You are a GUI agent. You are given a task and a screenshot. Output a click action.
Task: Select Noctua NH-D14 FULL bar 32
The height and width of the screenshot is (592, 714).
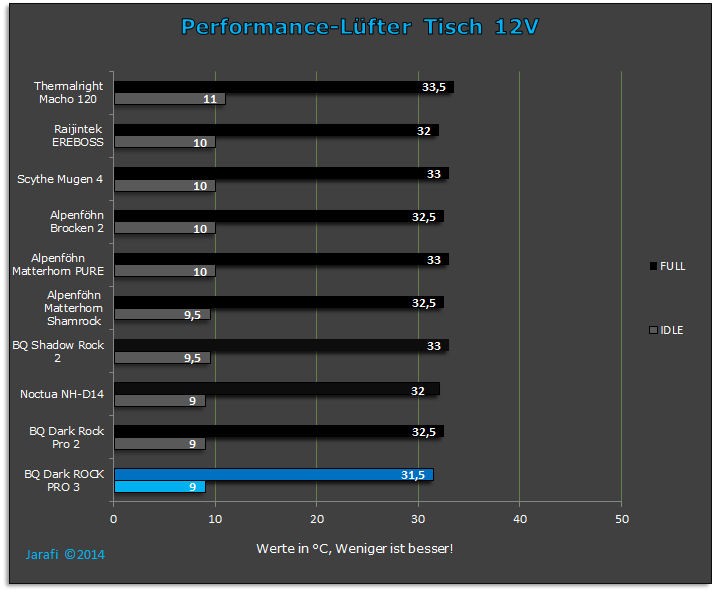click(x=277, y=388)
